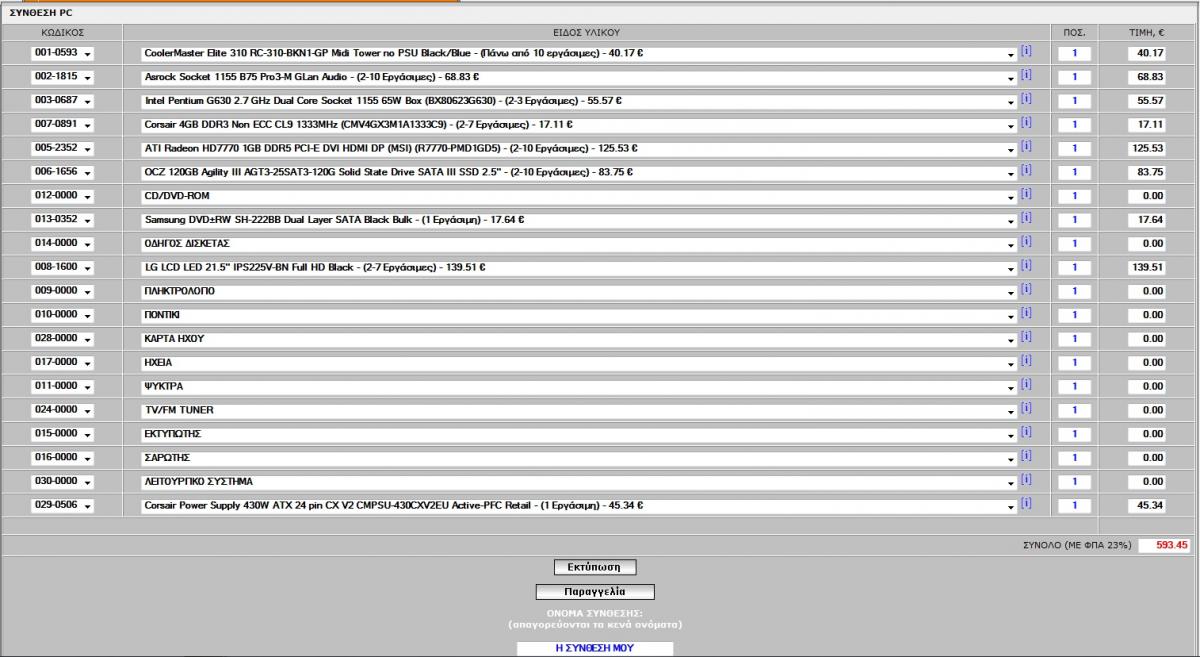This screenshot has width=1200, height=657.
Task: Click info icon in ΛΕΙΤΟΥΡΓΙΚΟ ΣΥΣΤΗΜΑ row
Action: pyautogui.click(x=1026, y=480)
